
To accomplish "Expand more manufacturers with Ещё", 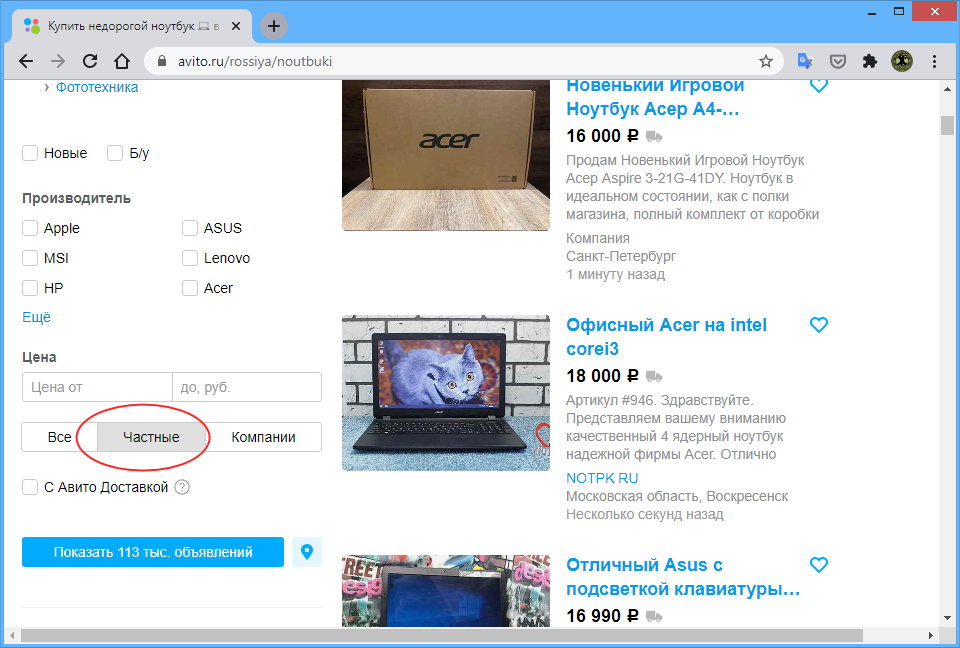I will 36,317.
